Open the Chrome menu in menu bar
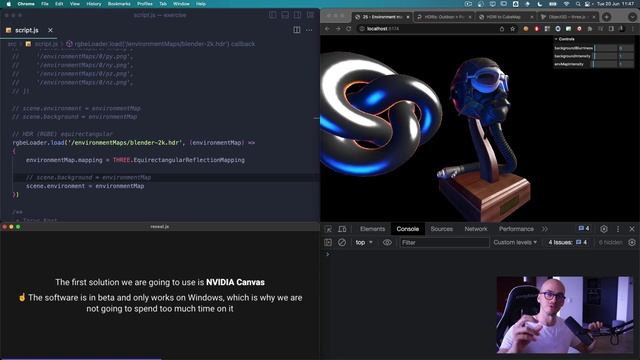The width and height of the screenshot is (640, 360). [x=26, y=4]
